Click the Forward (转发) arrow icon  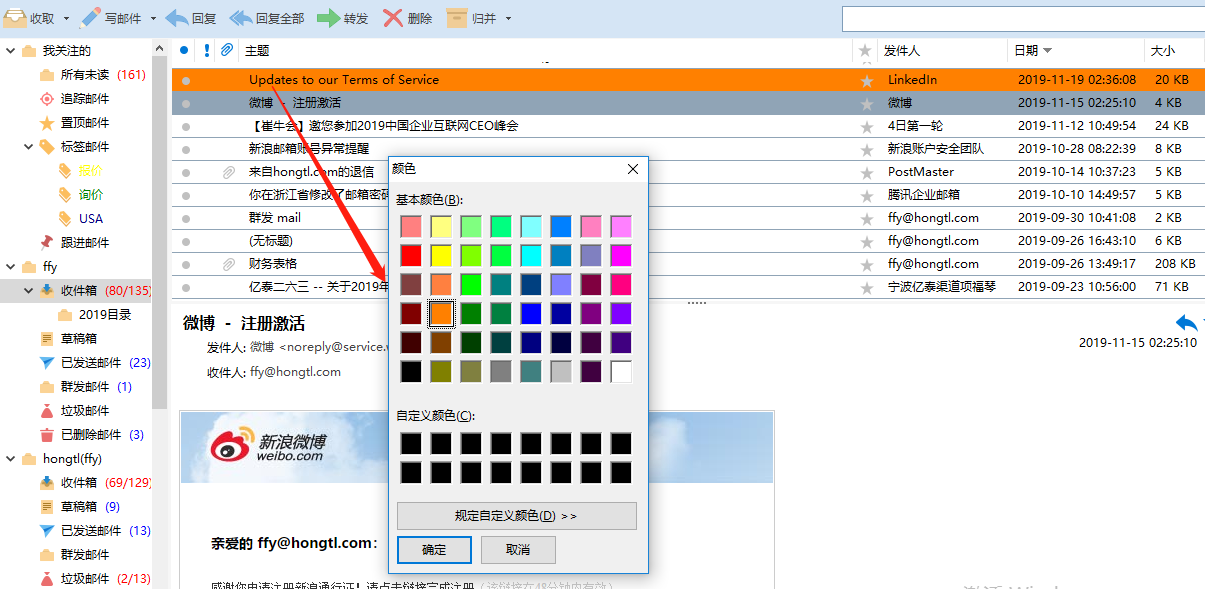point(328,18)
